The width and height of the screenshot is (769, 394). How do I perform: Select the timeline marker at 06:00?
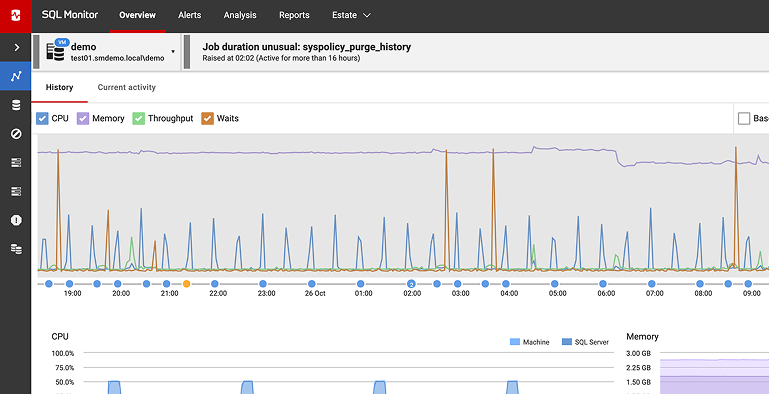(603, 284)
